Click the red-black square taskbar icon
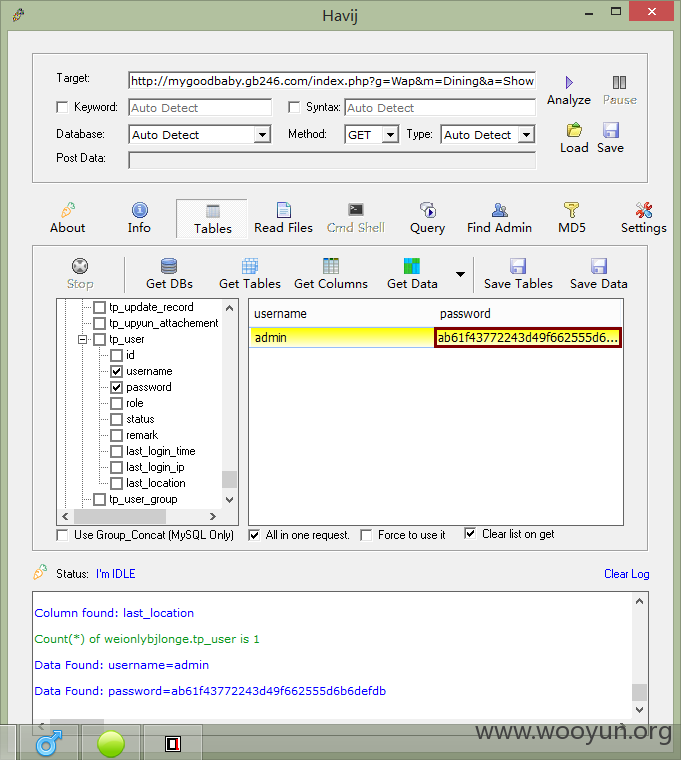681x760 pixels. (173, 744)
